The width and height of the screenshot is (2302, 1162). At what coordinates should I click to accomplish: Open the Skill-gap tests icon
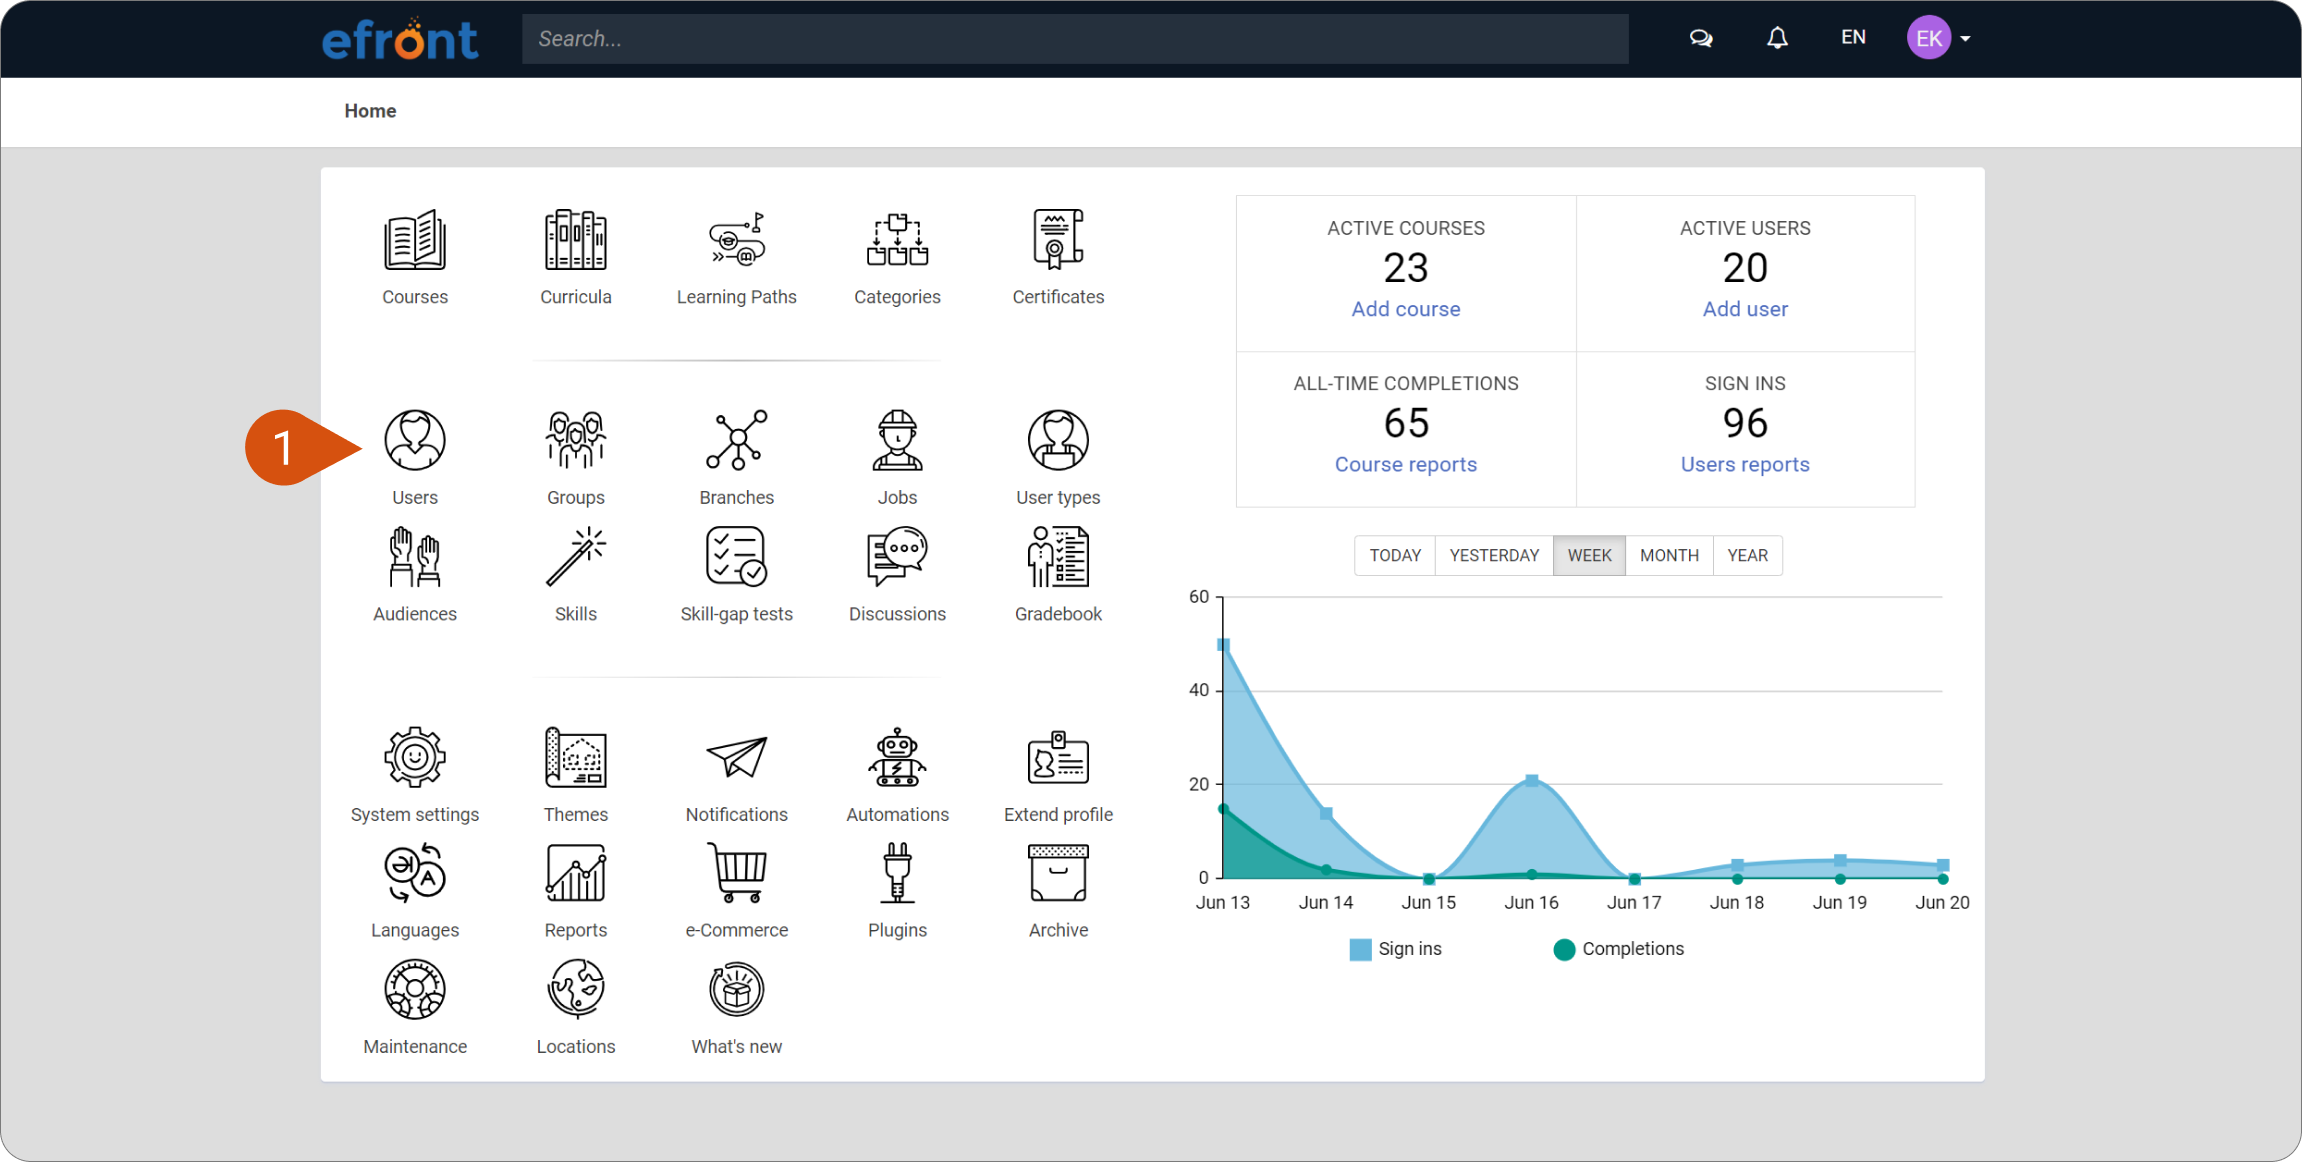coord(737,557)
